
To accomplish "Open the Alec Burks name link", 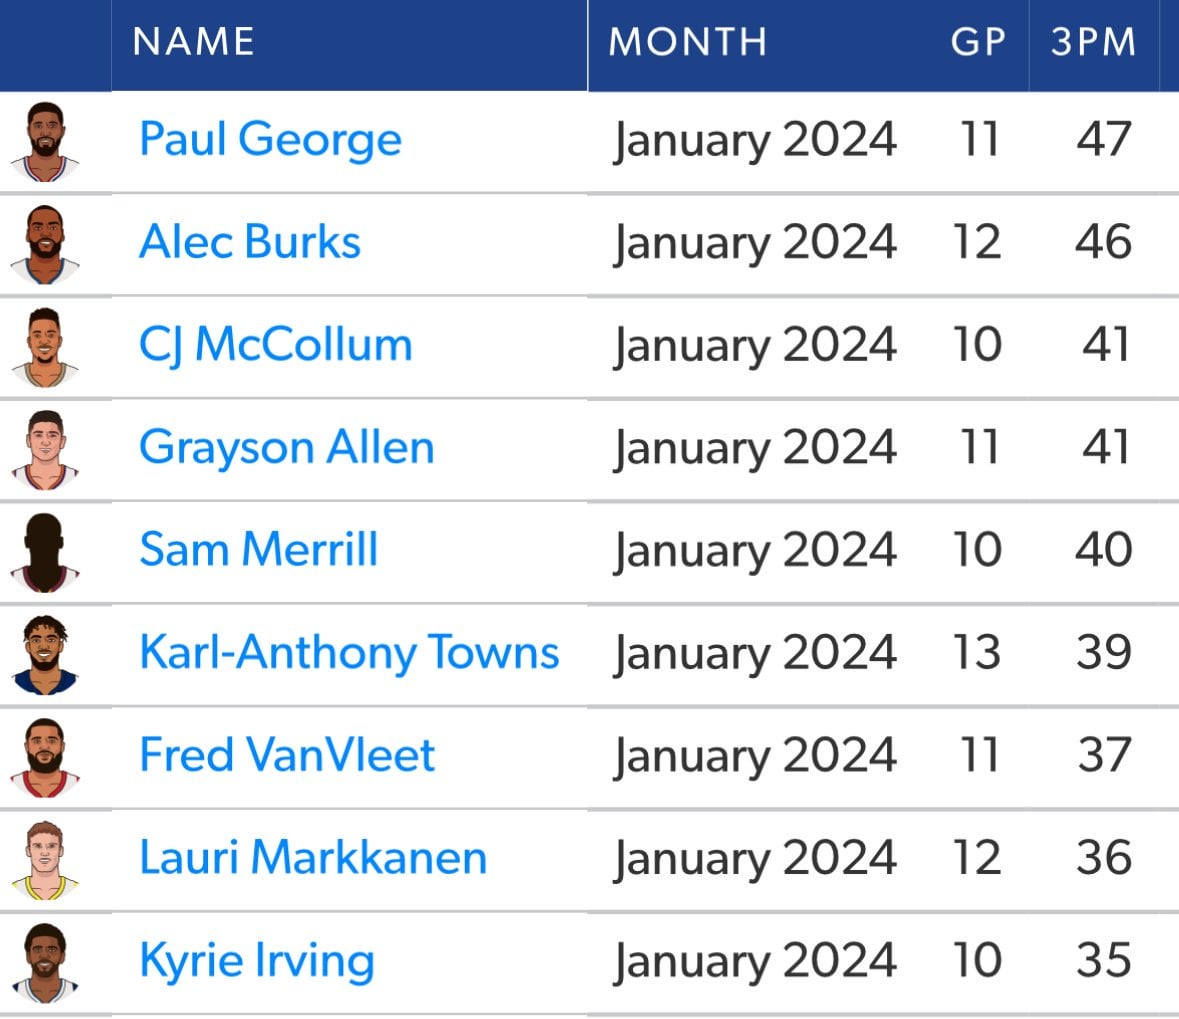I will (x=250, y=242).
